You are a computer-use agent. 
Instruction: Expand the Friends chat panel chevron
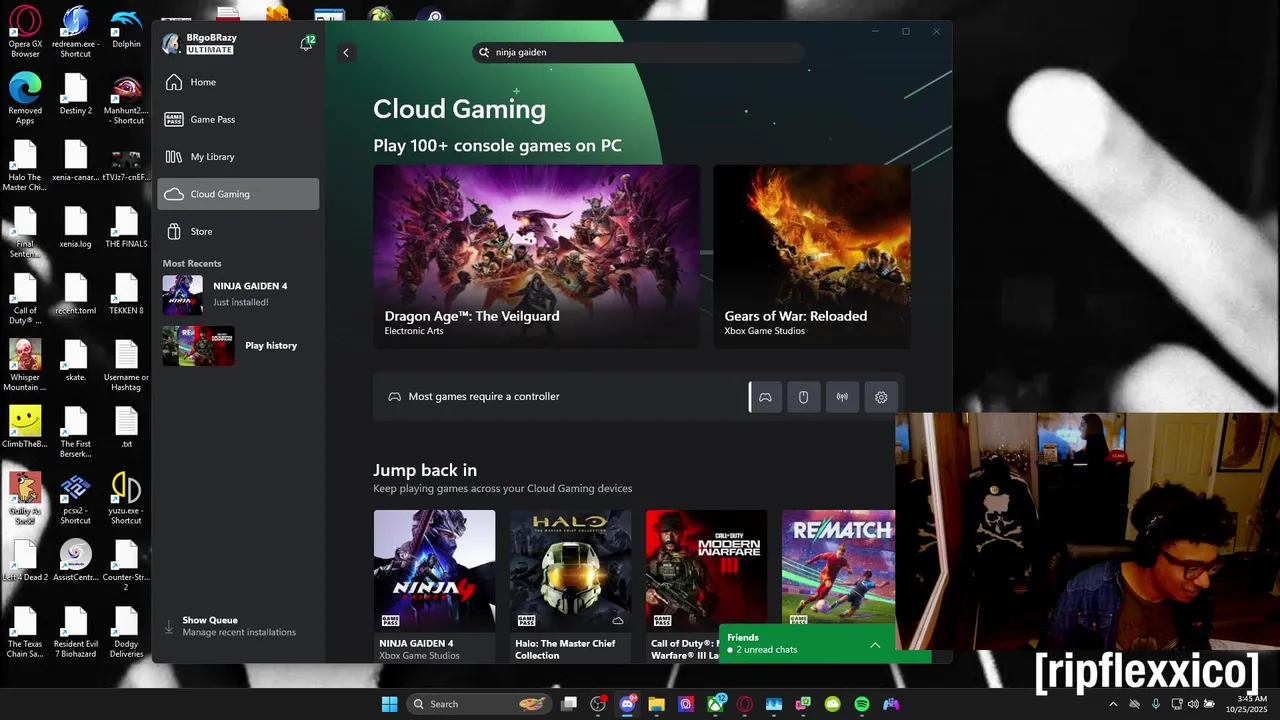pos(875,645)
